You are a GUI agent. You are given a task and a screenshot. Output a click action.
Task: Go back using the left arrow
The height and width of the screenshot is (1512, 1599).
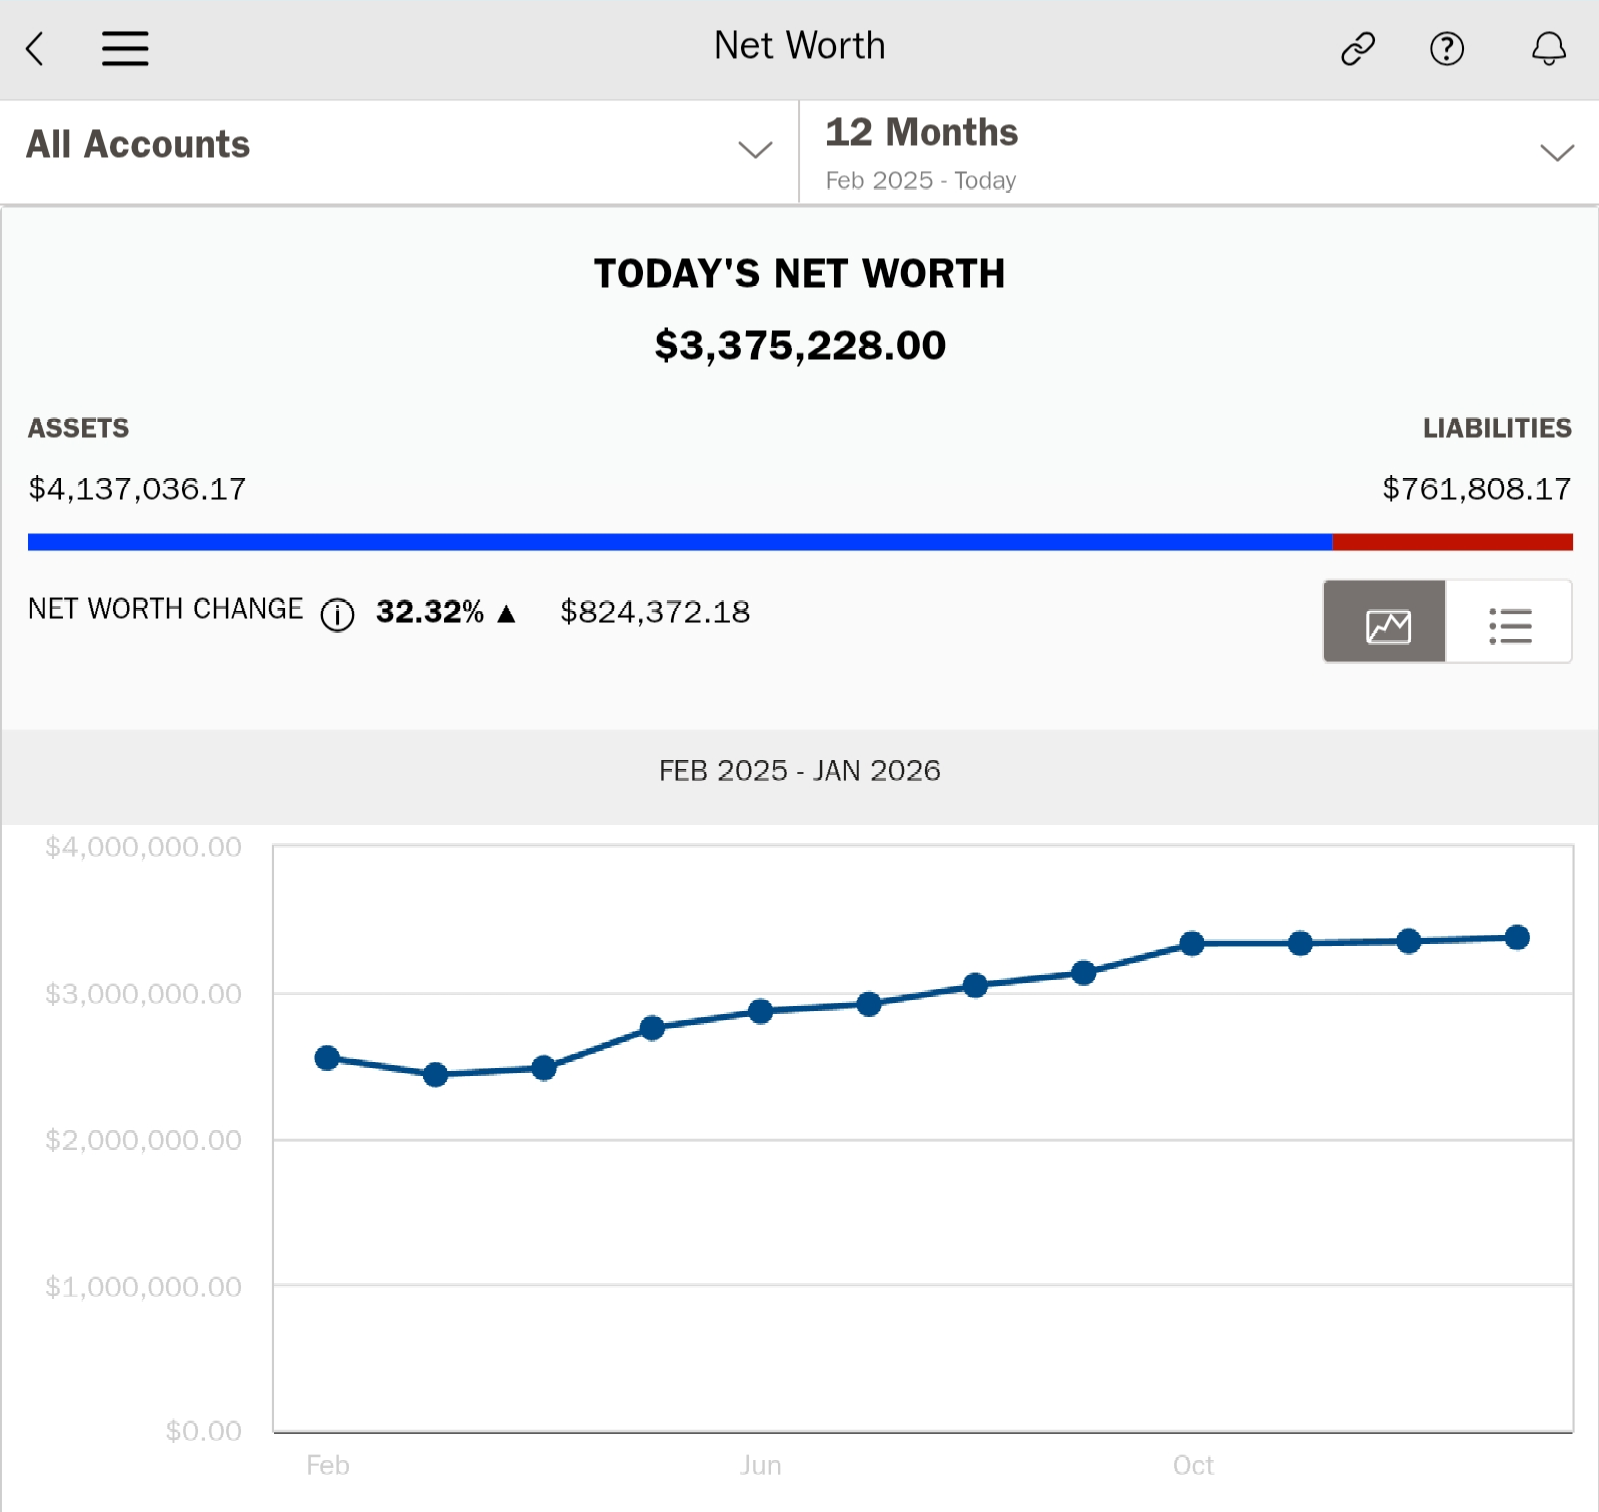point(36,48)
